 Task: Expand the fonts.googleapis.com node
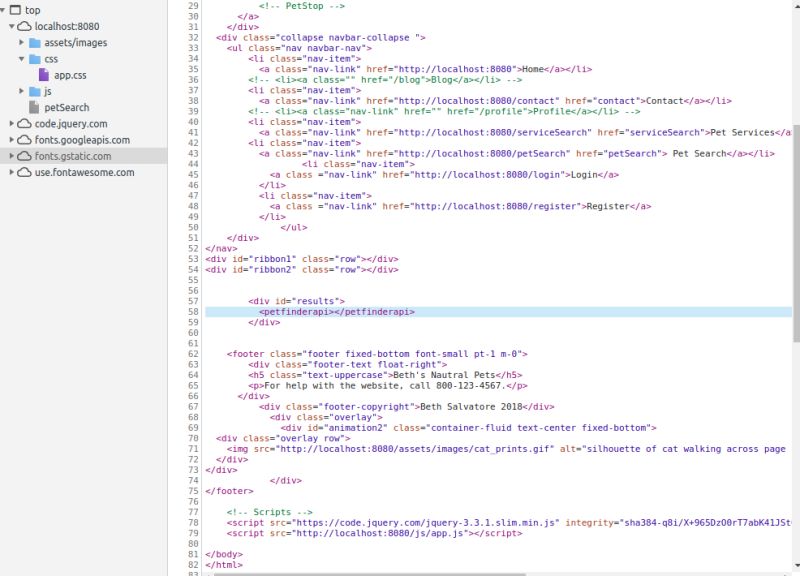point(10,141)
